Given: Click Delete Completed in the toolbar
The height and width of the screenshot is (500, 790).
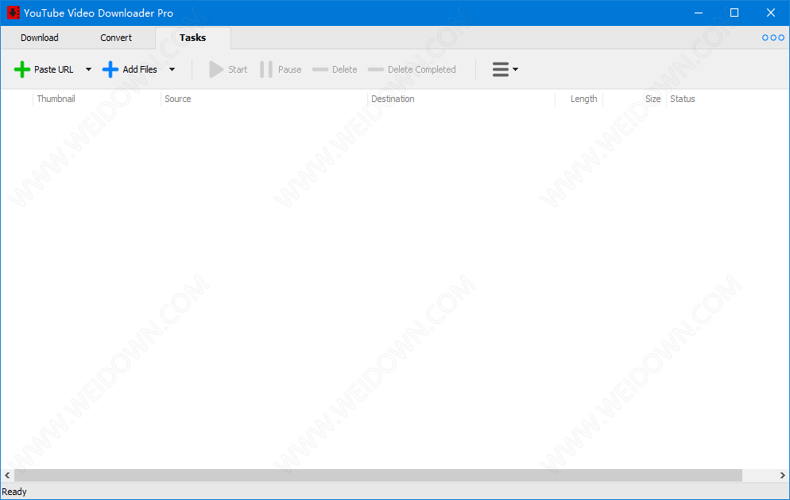Looking at the screenshot, I should click(x=412, y=70).
